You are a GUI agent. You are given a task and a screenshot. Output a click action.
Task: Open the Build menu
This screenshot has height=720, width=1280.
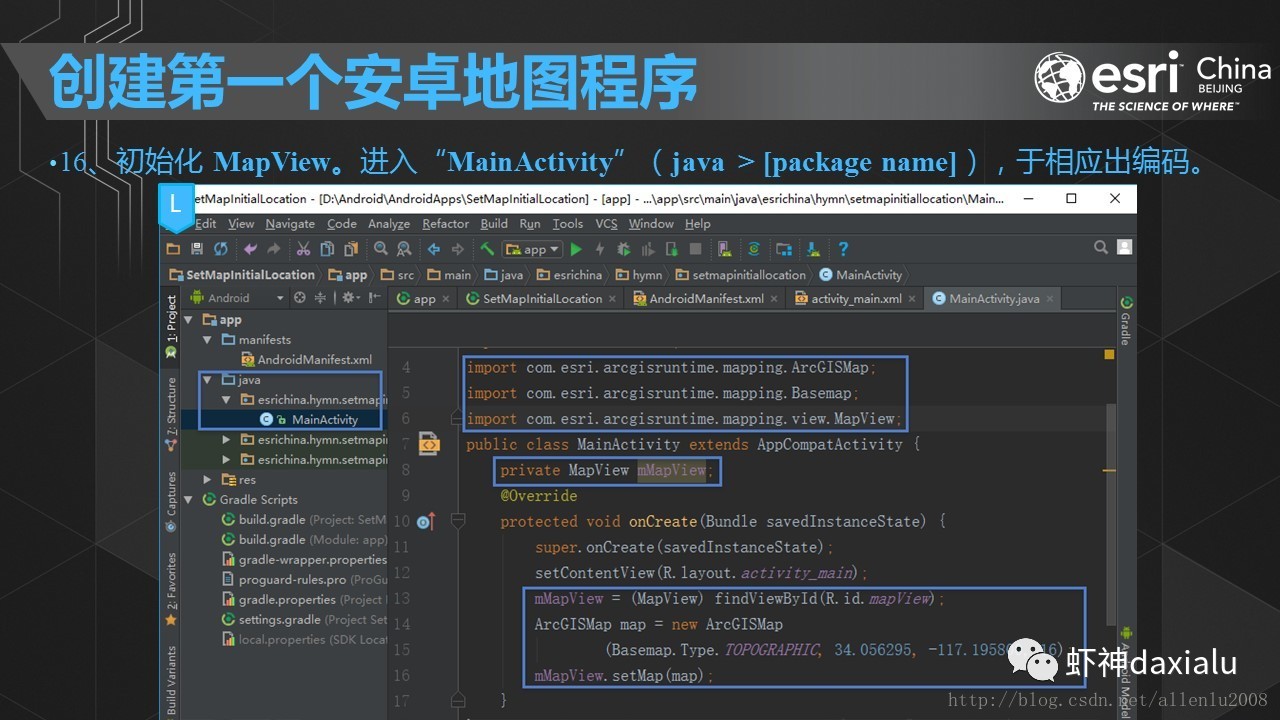tap(494, 224)
